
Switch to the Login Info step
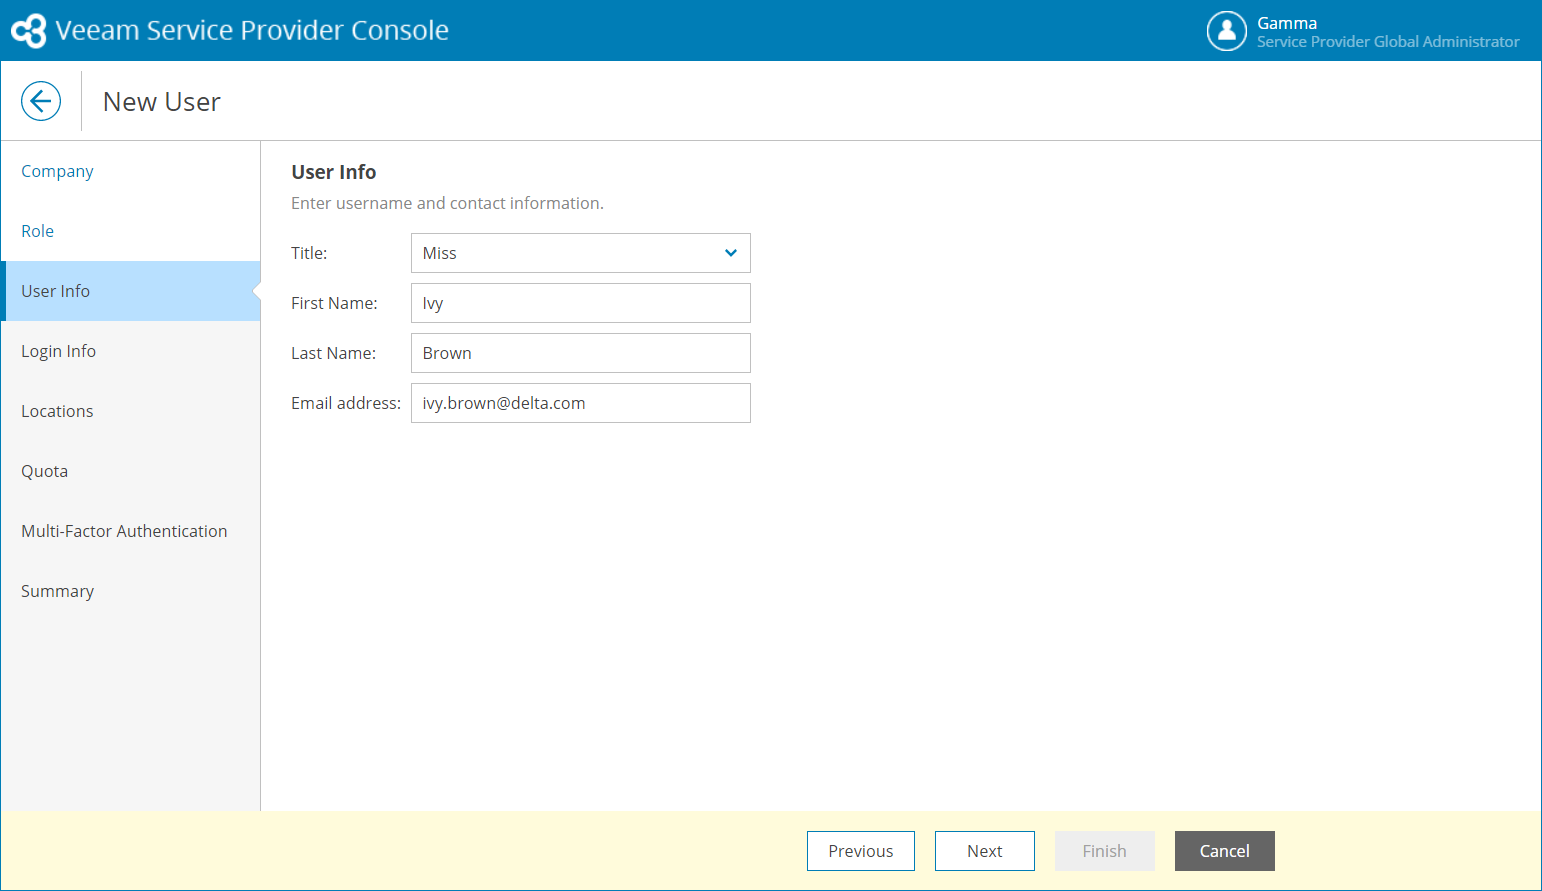coord(59,351)
